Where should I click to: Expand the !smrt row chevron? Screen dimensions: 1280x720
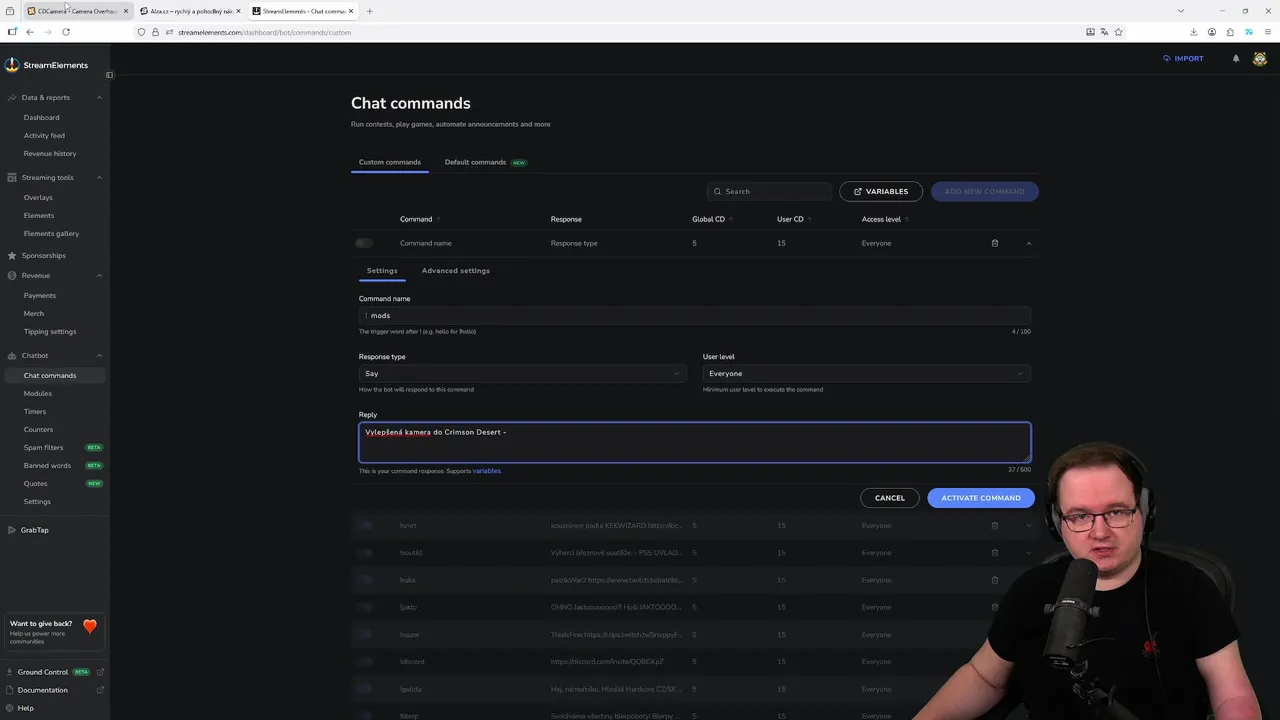pos(1029,525)
